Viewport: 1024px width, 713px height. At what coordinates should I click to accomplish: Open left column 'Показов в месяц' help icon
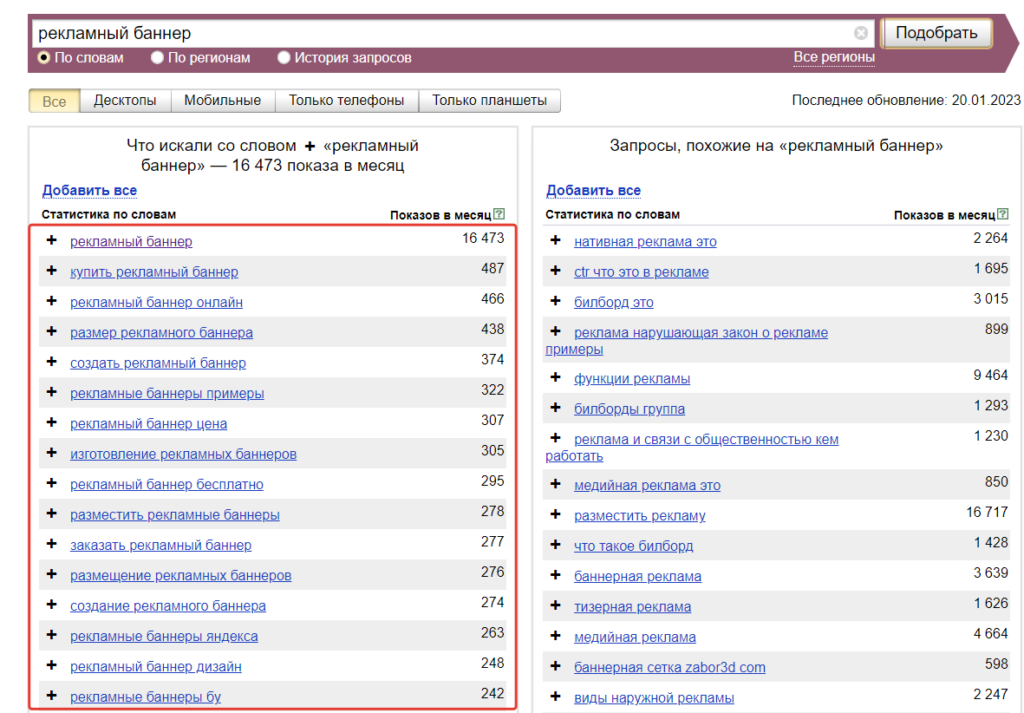pos(500,214)
